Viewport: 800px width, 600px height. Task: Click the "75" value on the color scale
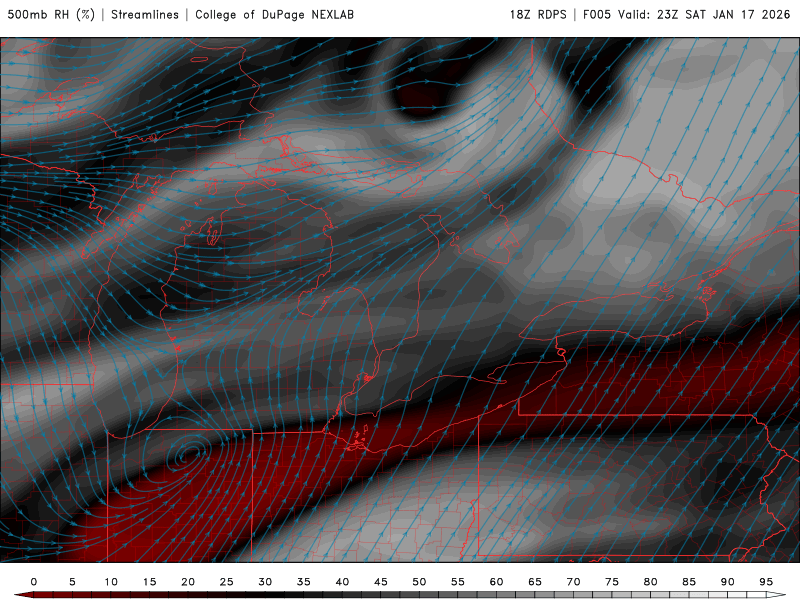coord(612,582)
